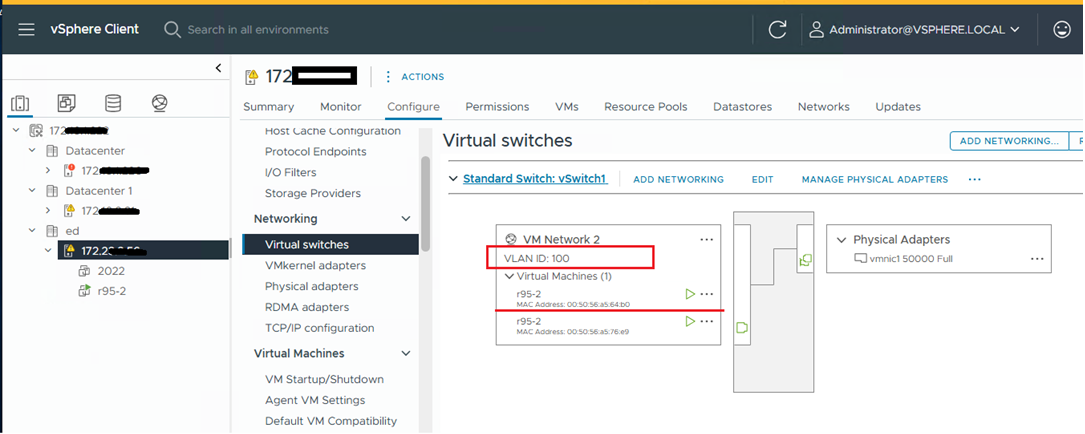Switch to the Datastores tab
Screen dimensions: 1085x434
coord(742,107)
